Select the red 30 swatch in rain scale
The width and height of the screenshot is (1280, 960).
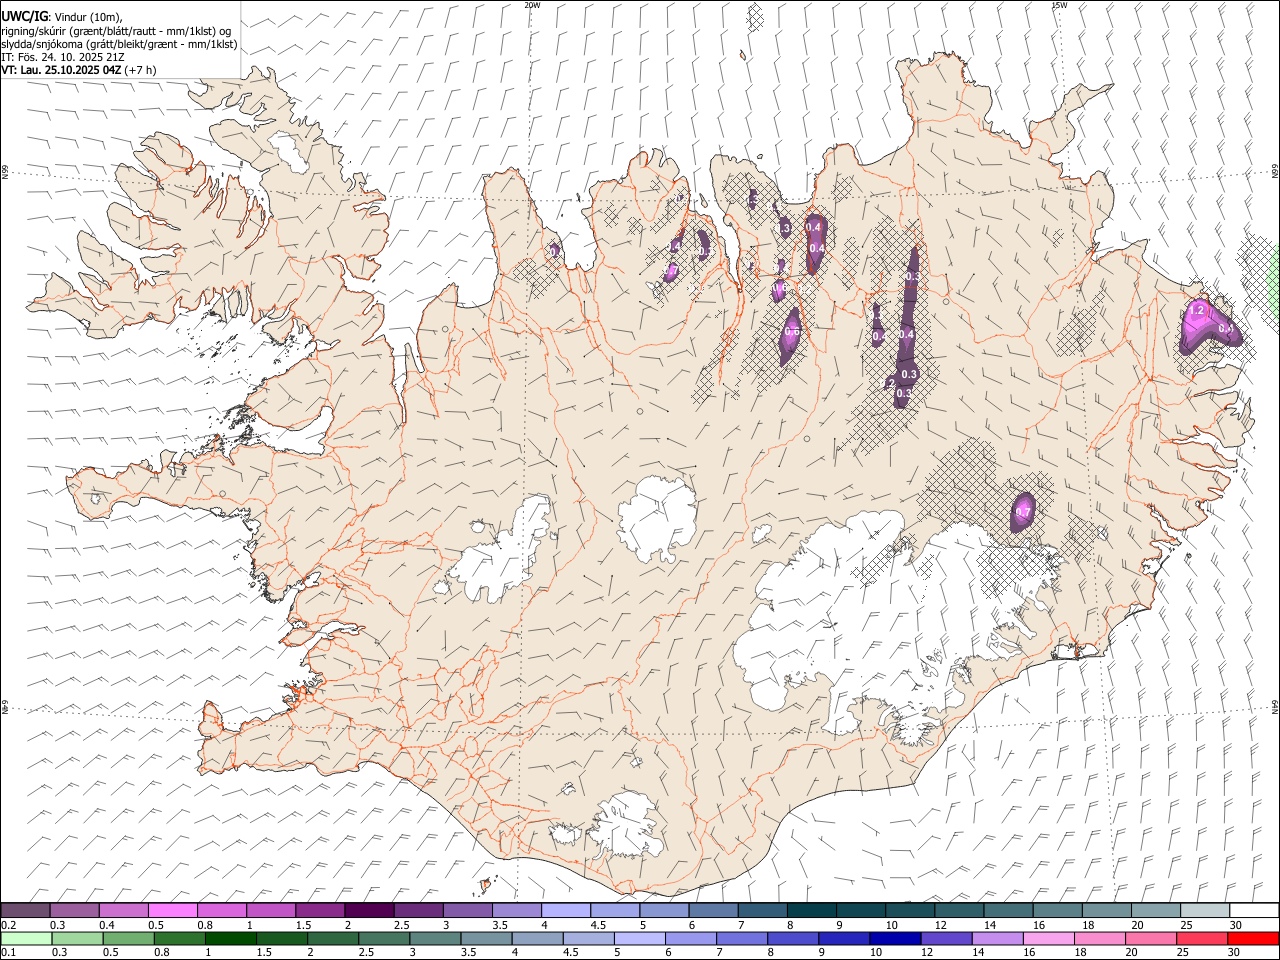[x=1253, y=938]
